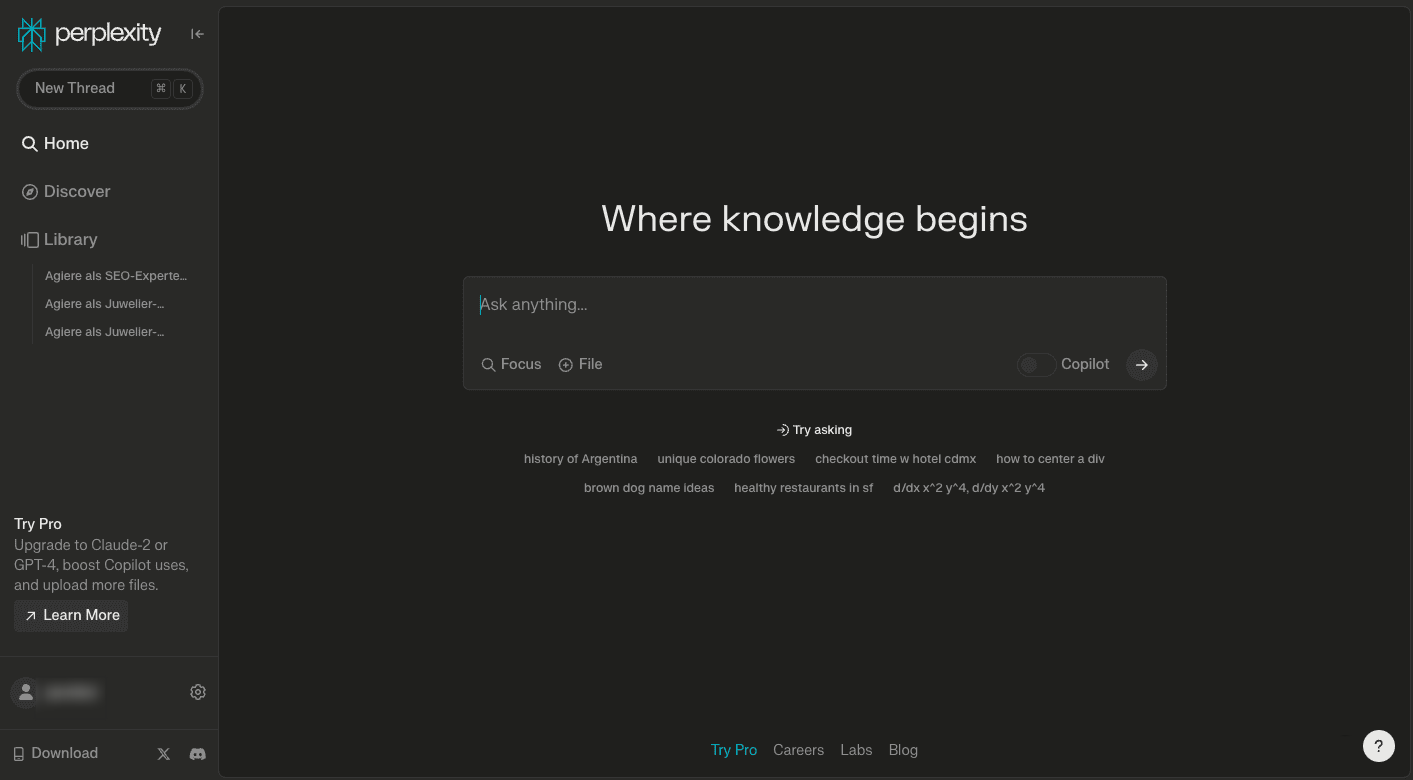Try the 'how to center a div' suggestion

tap(1050, 459)
